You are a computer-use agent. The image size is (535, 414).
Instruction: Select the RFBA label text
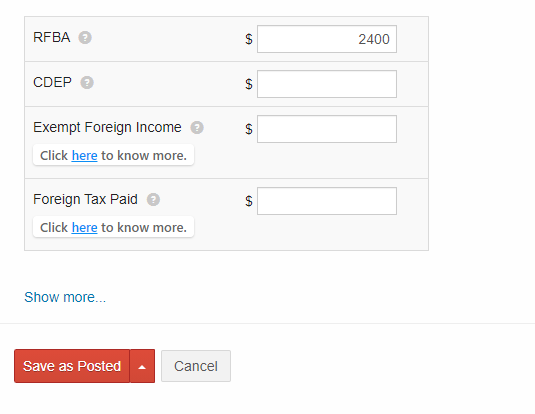click(x=52, y=37)
